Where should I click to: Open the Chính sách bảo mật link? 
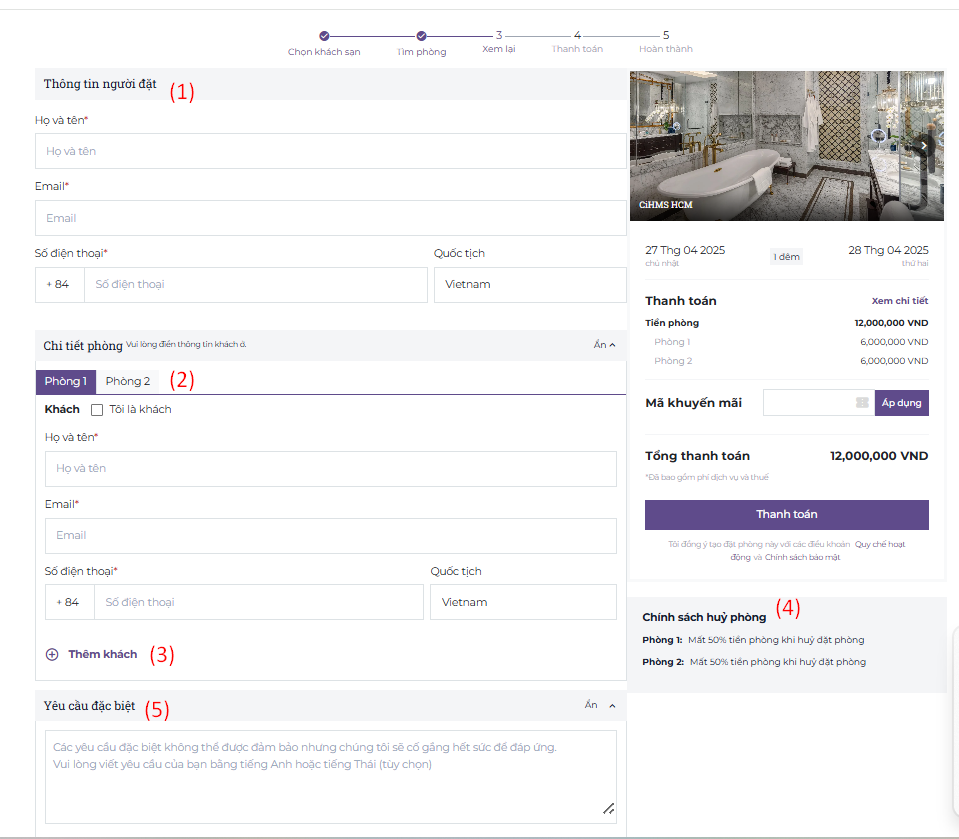pos(802,557)
